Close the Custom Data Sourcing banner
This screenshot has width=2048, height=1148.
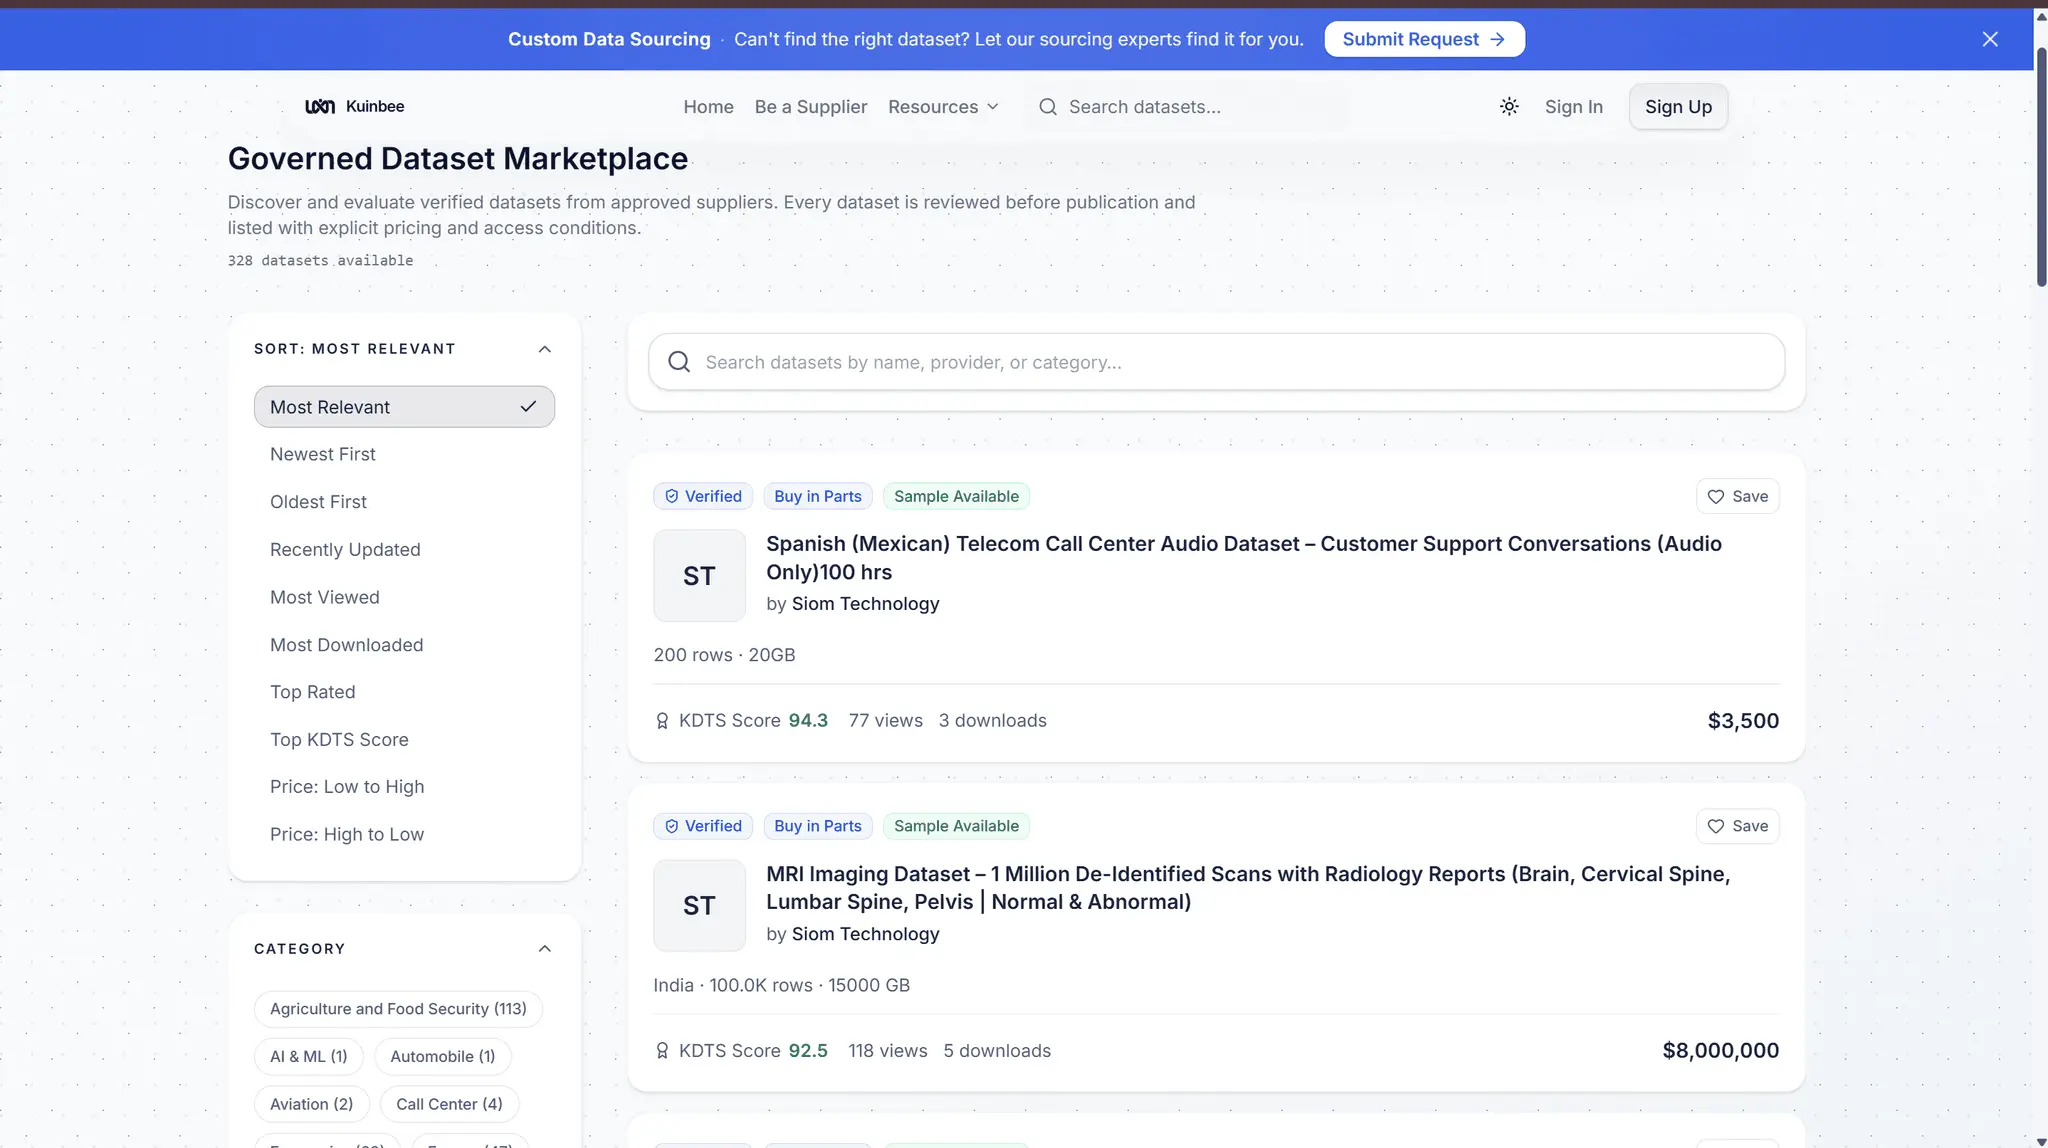(x=1990, y=39)
